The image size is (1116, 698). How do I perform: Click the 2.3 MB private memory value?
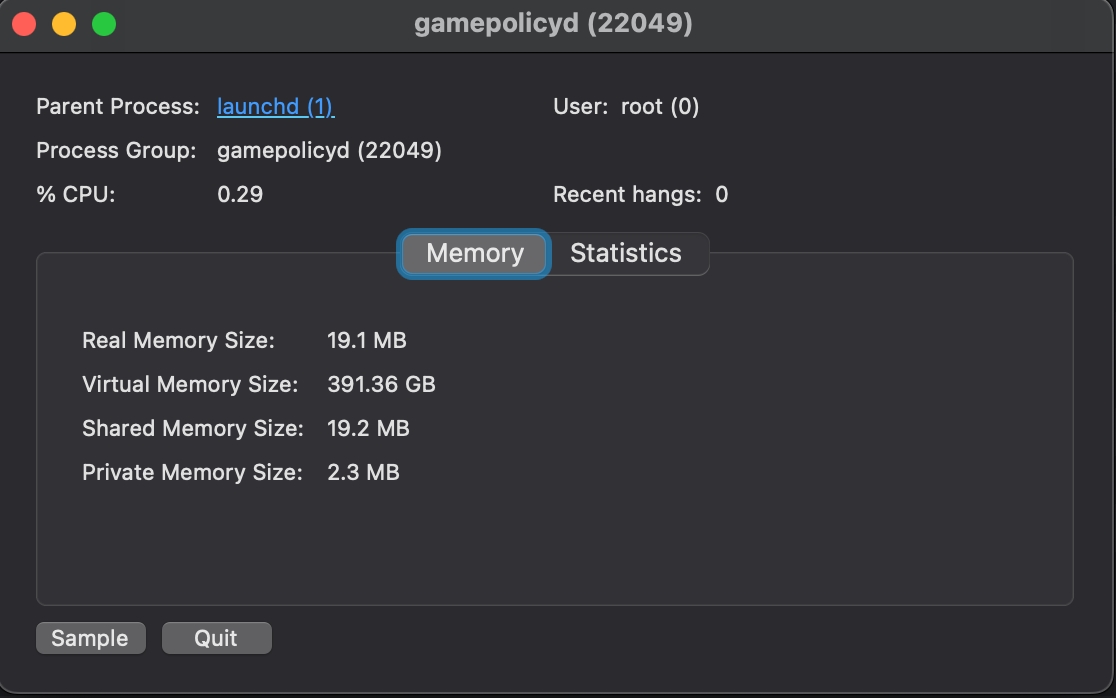tap(363, 472)
